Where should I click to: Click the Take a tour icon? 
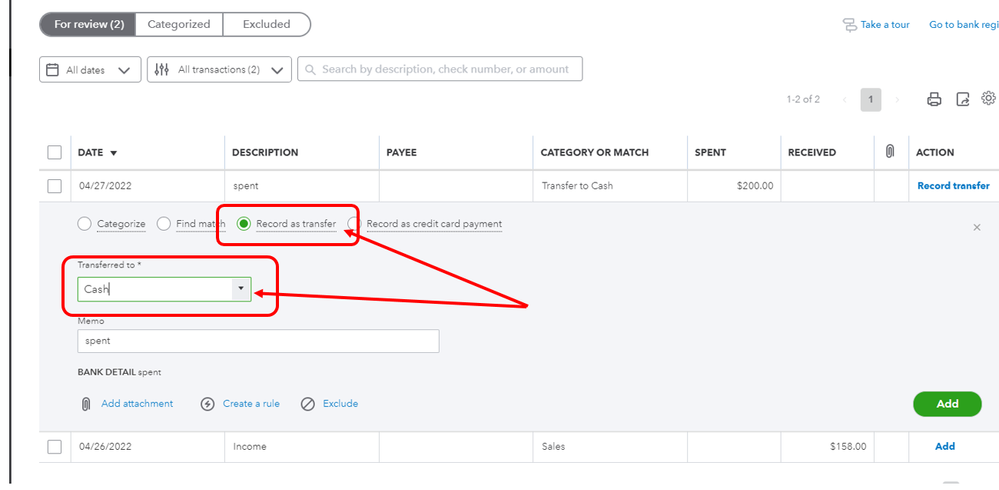[x=850, y=25]
